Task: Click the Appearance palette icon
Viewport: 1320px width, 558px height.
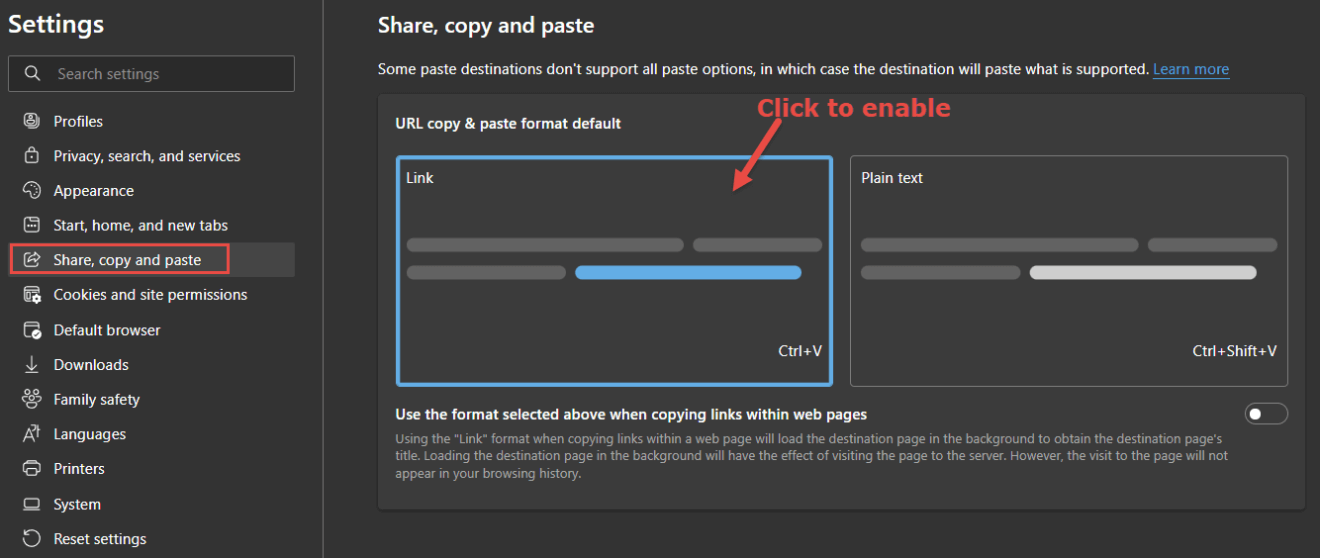Action: coord(32,191)
